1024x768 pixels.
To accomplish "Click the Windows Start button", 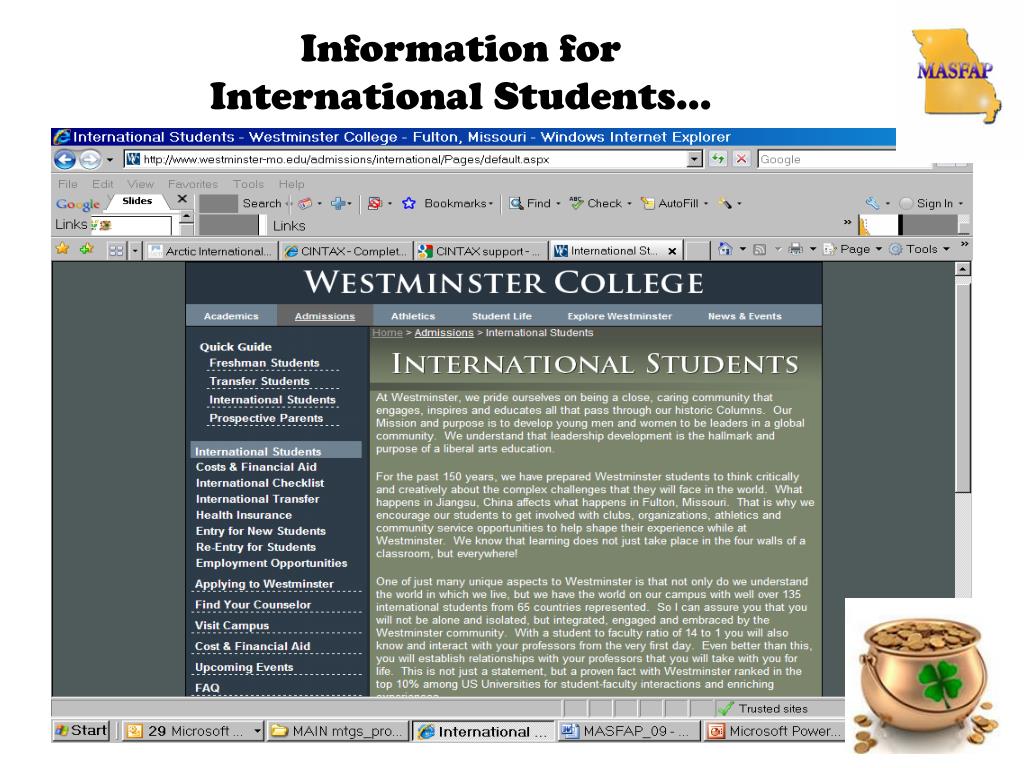I will [81, 731].
